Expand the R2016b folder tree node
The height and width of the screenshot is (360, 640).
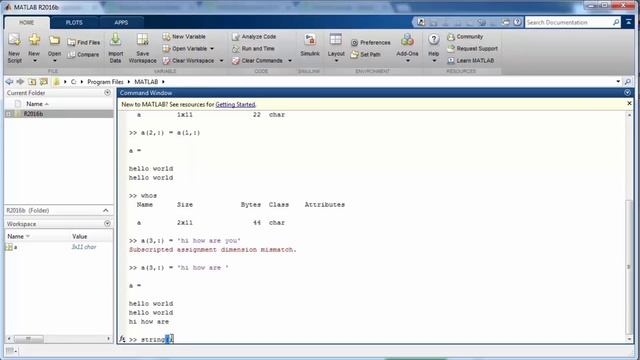click(9, 114)
